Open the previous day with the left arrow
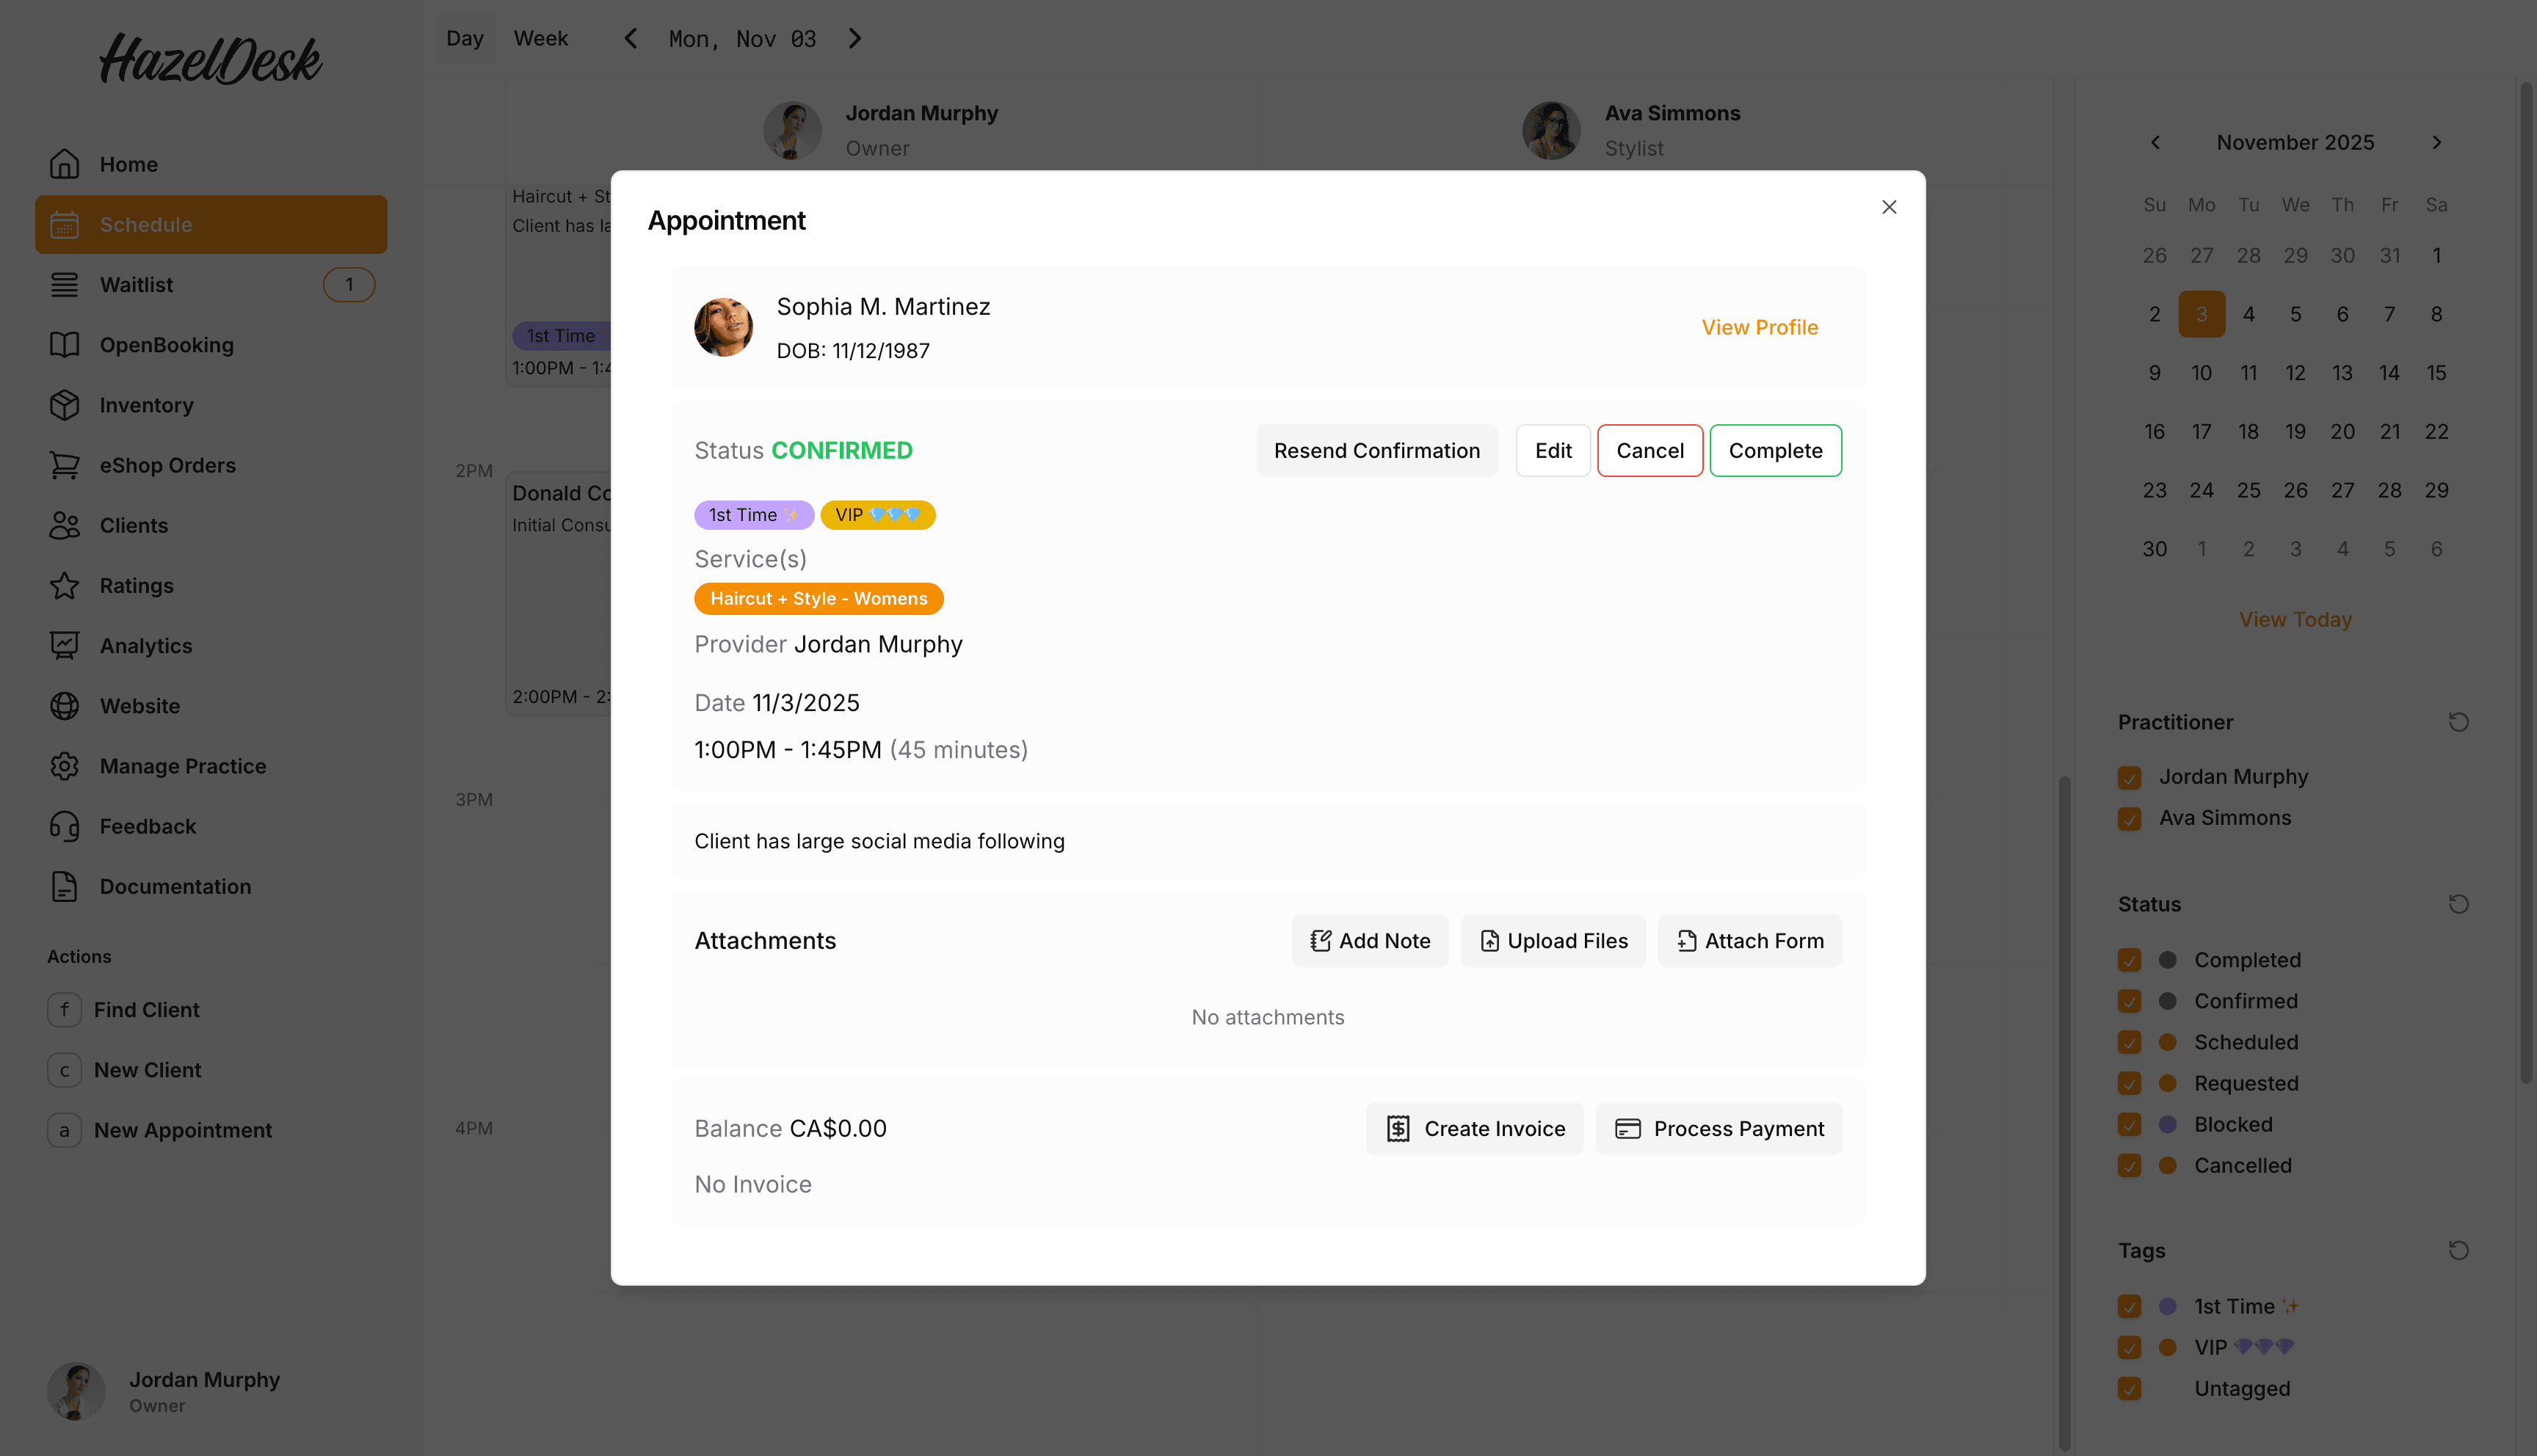The height and width of the screenshot is (1456, 2537). (630, 38)
